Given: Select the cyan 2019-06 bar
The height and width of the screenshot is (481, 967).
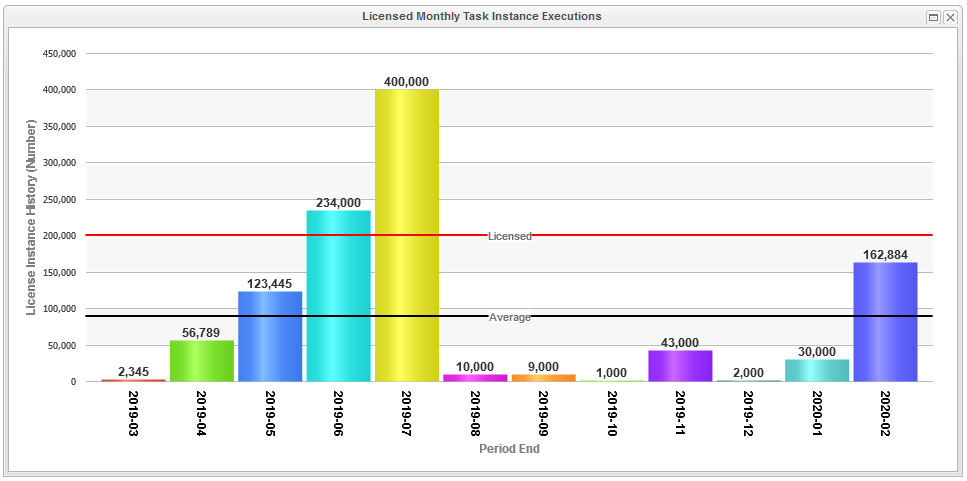Looking at the screenshot, I should (338, 296).
